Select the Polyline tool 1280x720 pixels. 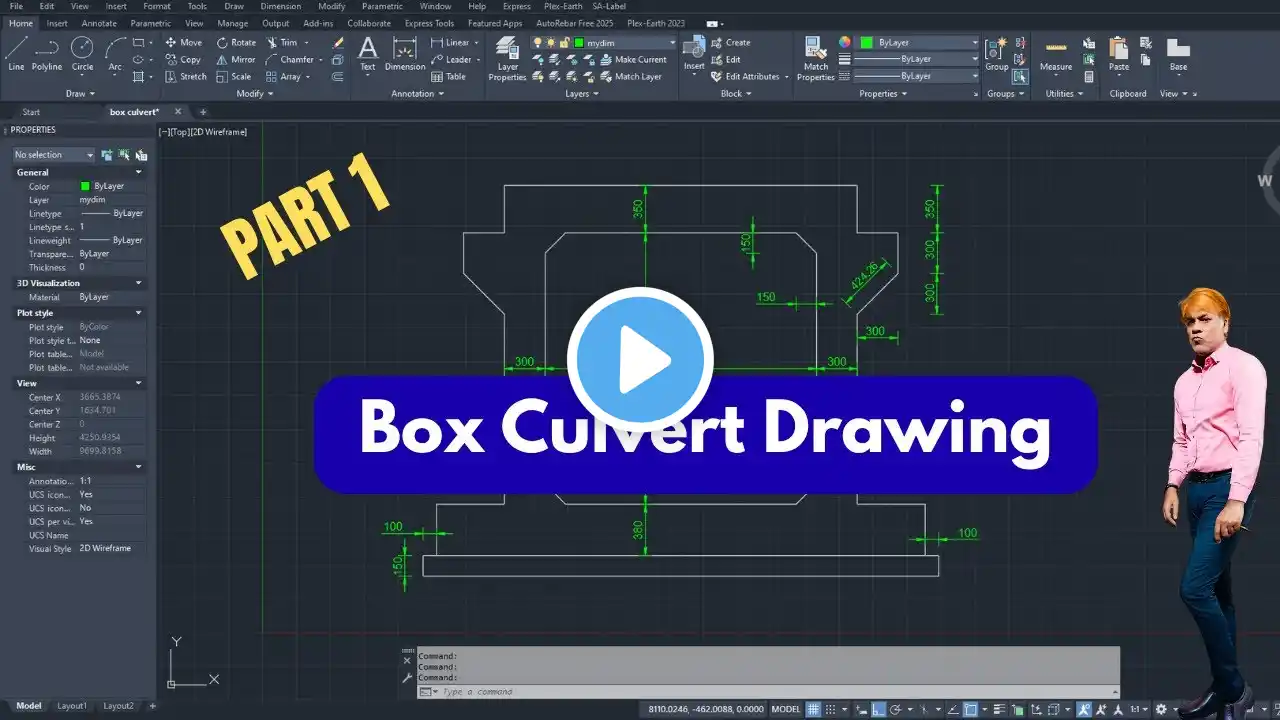[x=47, y=54]
